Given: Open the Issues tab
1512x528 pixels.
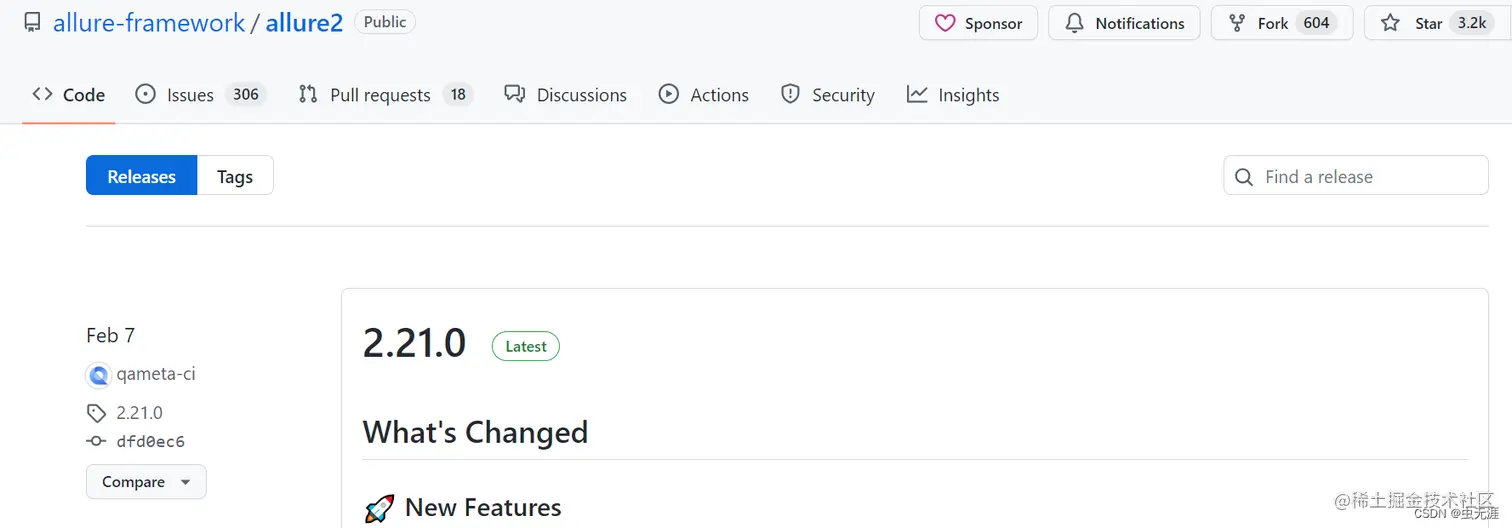Looking at the screenshot, I should coord(190,95).
